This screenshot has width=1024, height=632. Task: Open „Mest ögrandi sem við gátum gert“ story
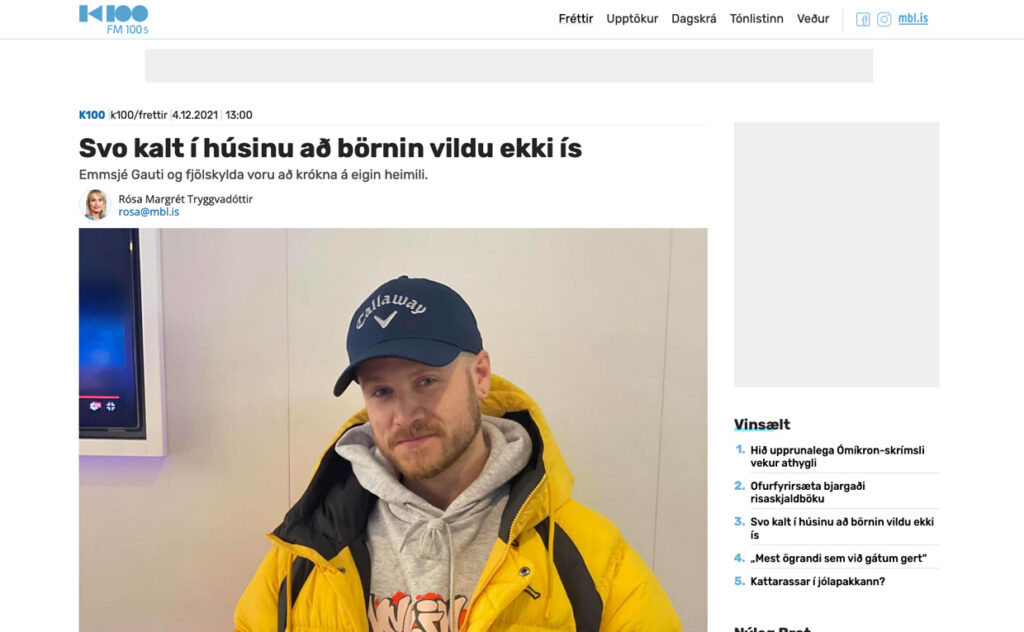coord(839,558)
